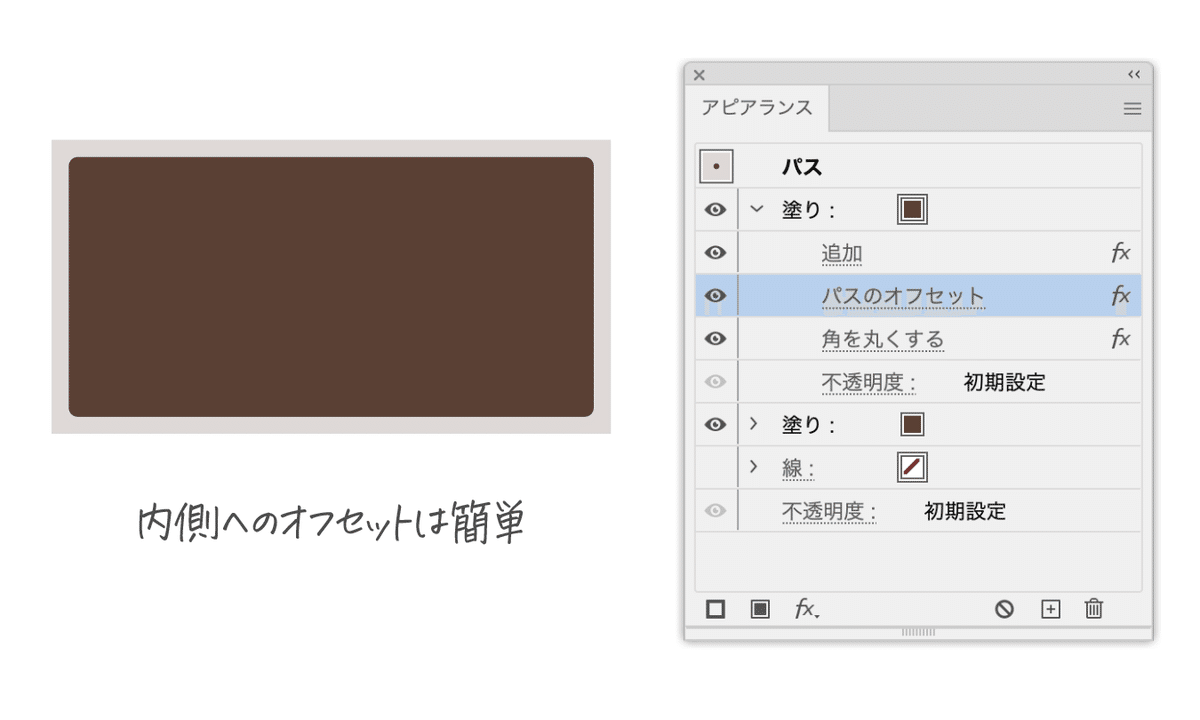Click Add New Fill icon at panel bottom
Screen dimensions: 1200x720
point(760,609)
